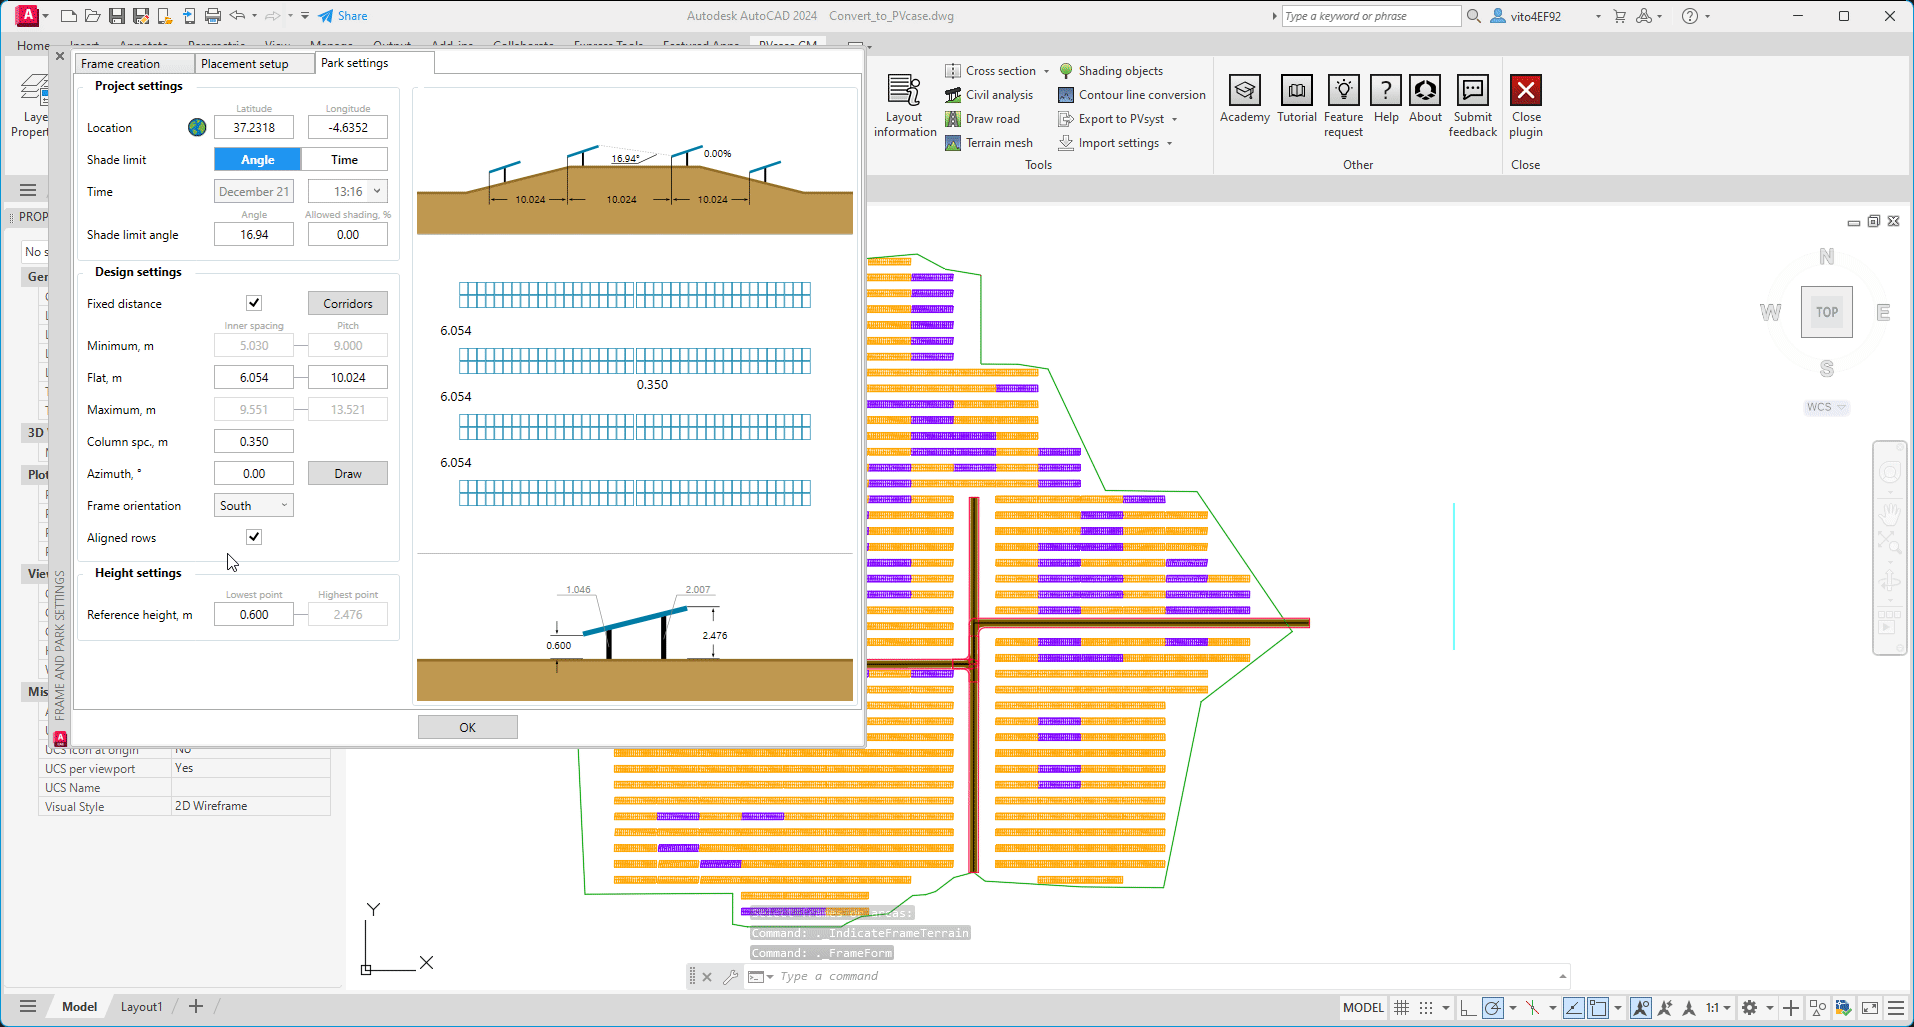This screenshot has height=1027, width=1914.
Task: Uncheck the Aligned rows checkbox
Action: (254, 537)
